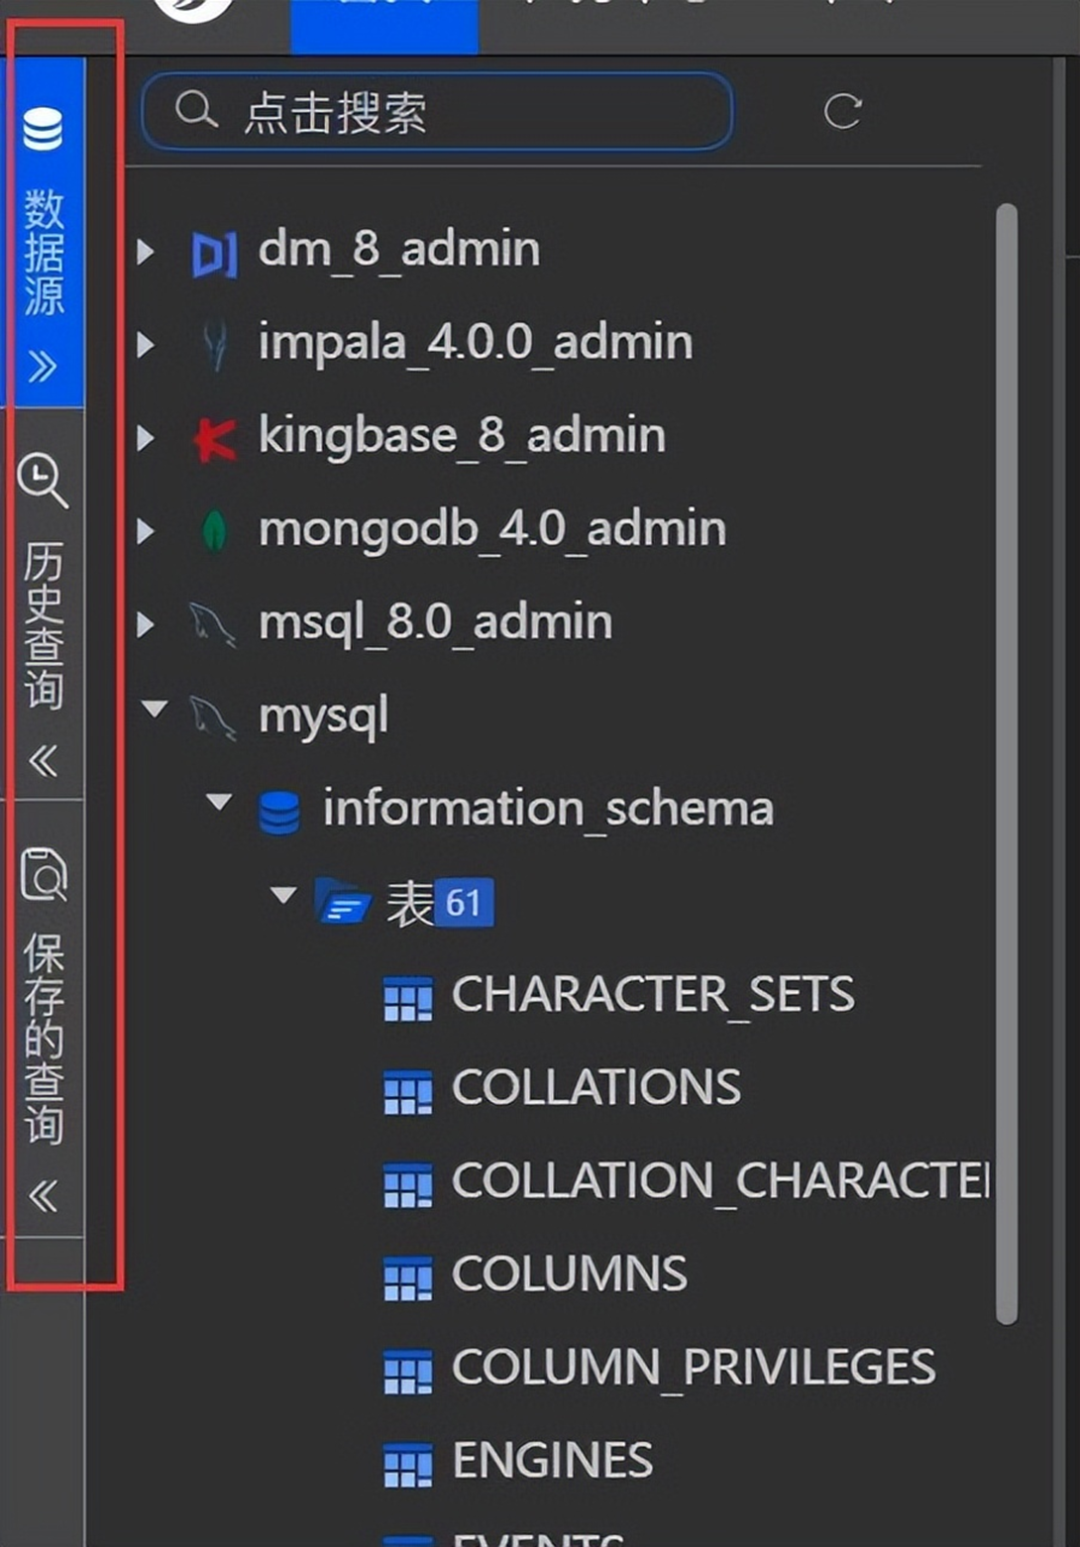1080x1547 pixels.
Task: Expand 历史查询 panel with its double chevron
Action: pyautogui.click(x=42, y=761)
